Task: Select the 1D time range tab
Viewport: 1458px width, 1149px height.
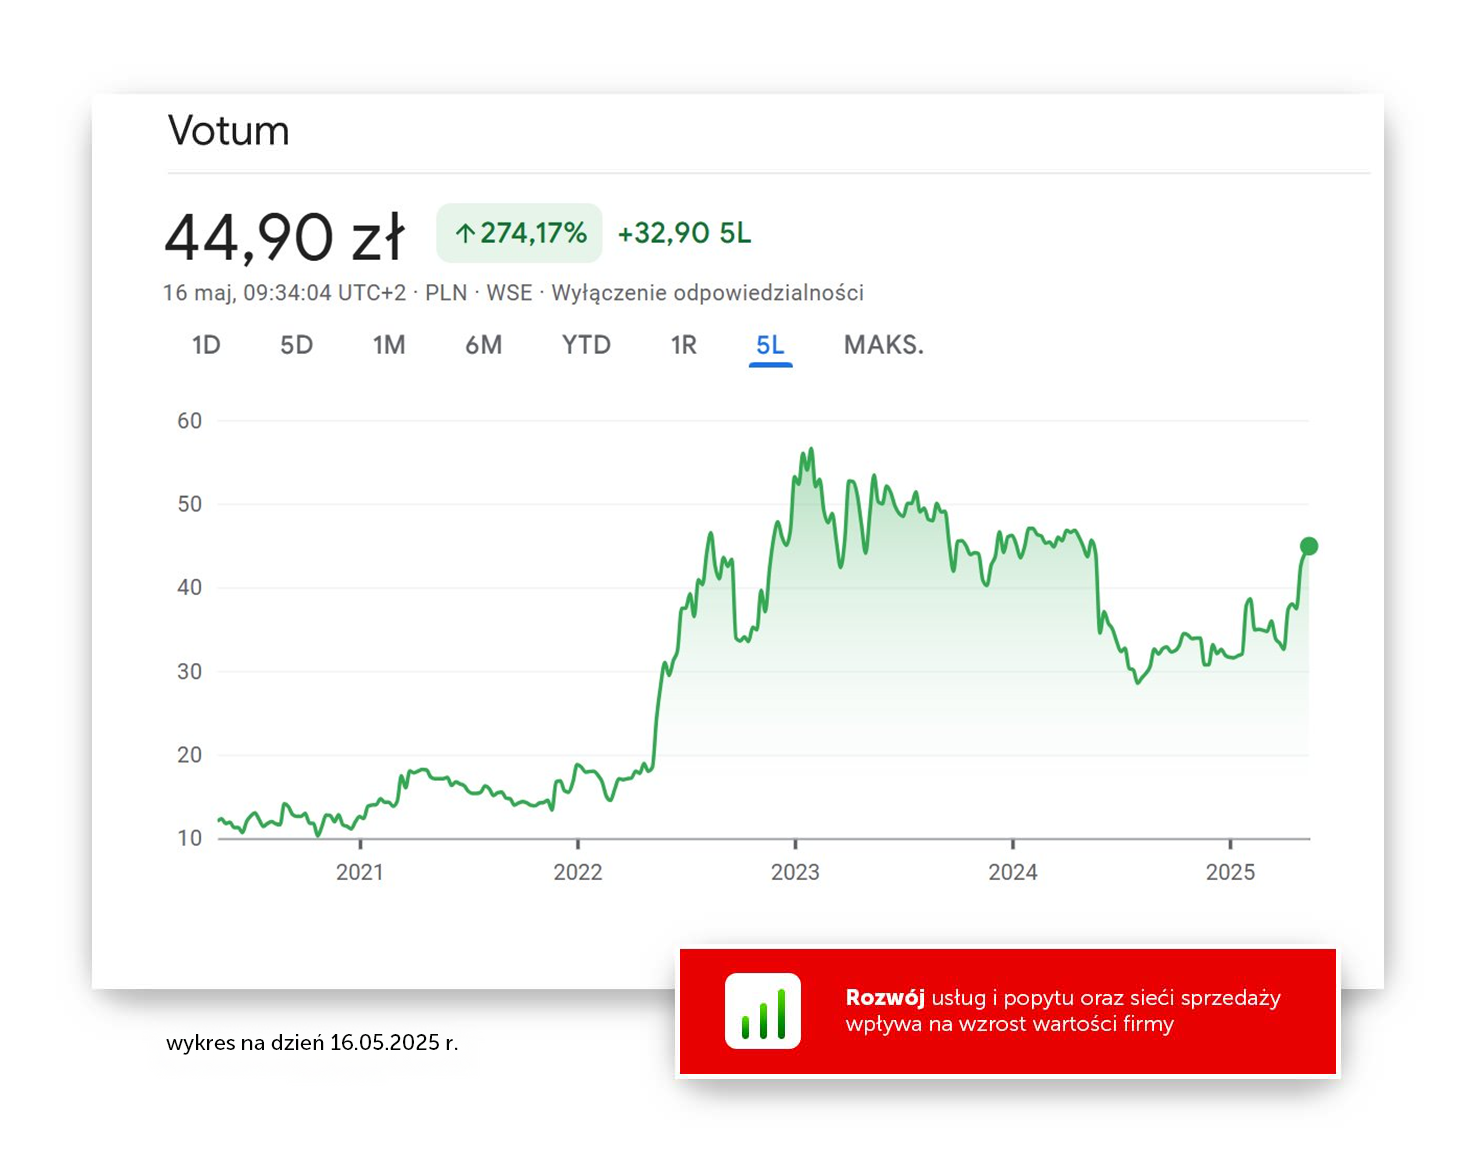Action: (x=206, y=345)
